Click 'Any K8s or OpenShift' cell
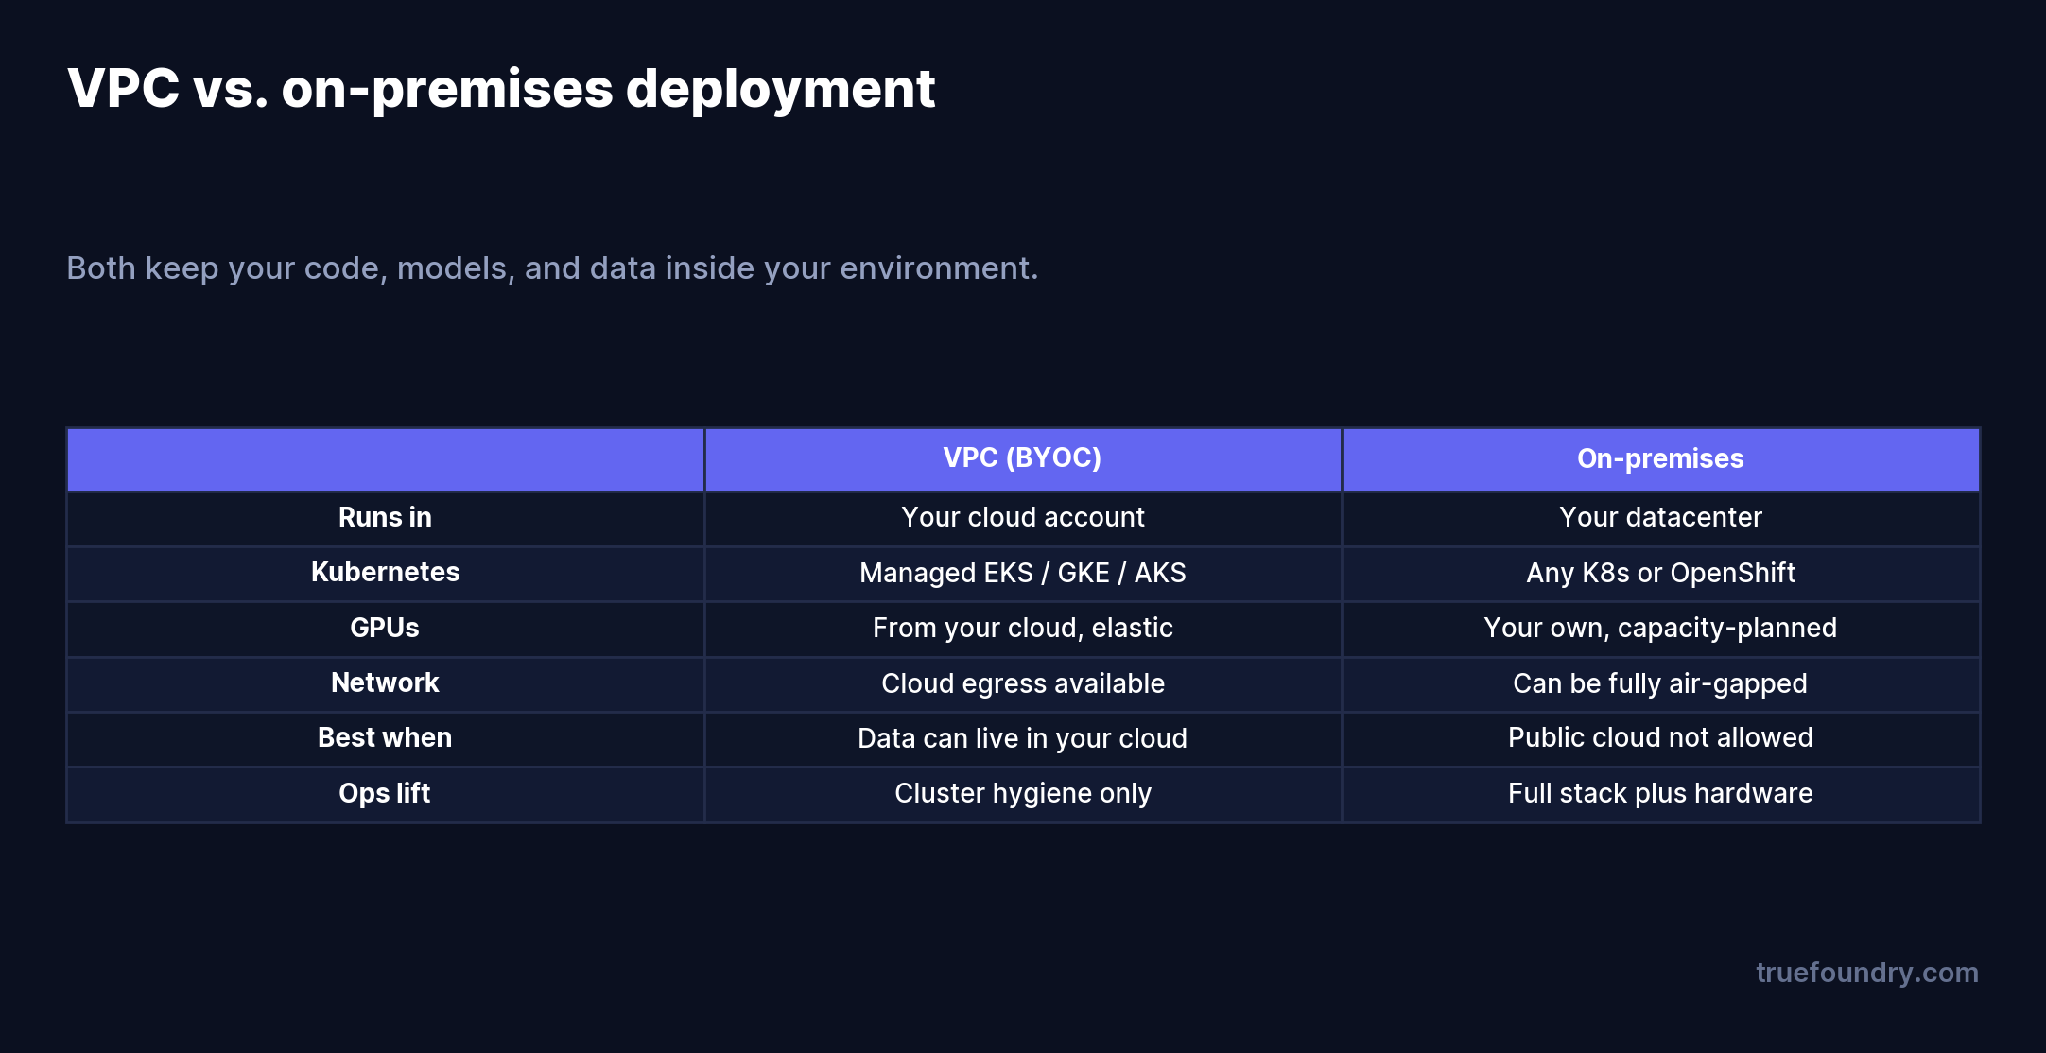The height and width of the screenshot is (1053, 2046). coord(1661,573)
